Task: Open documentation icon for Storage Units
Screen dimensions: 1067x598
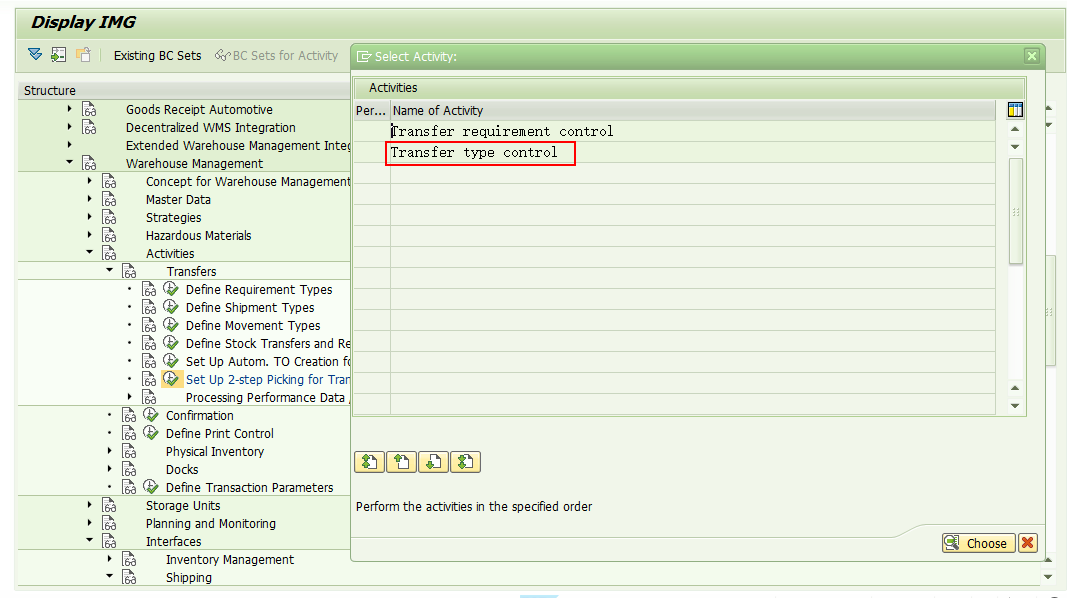Action: pyautogui.click(x=110, y=505)
